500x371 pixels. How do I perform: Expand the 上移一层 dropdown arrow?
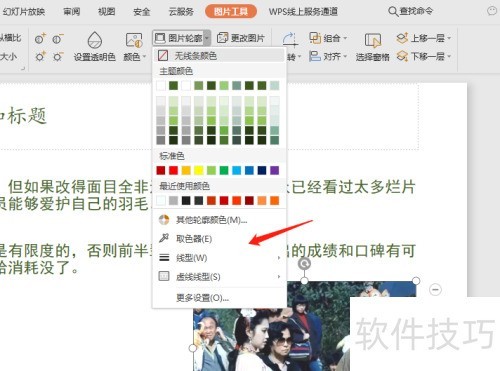449,38
